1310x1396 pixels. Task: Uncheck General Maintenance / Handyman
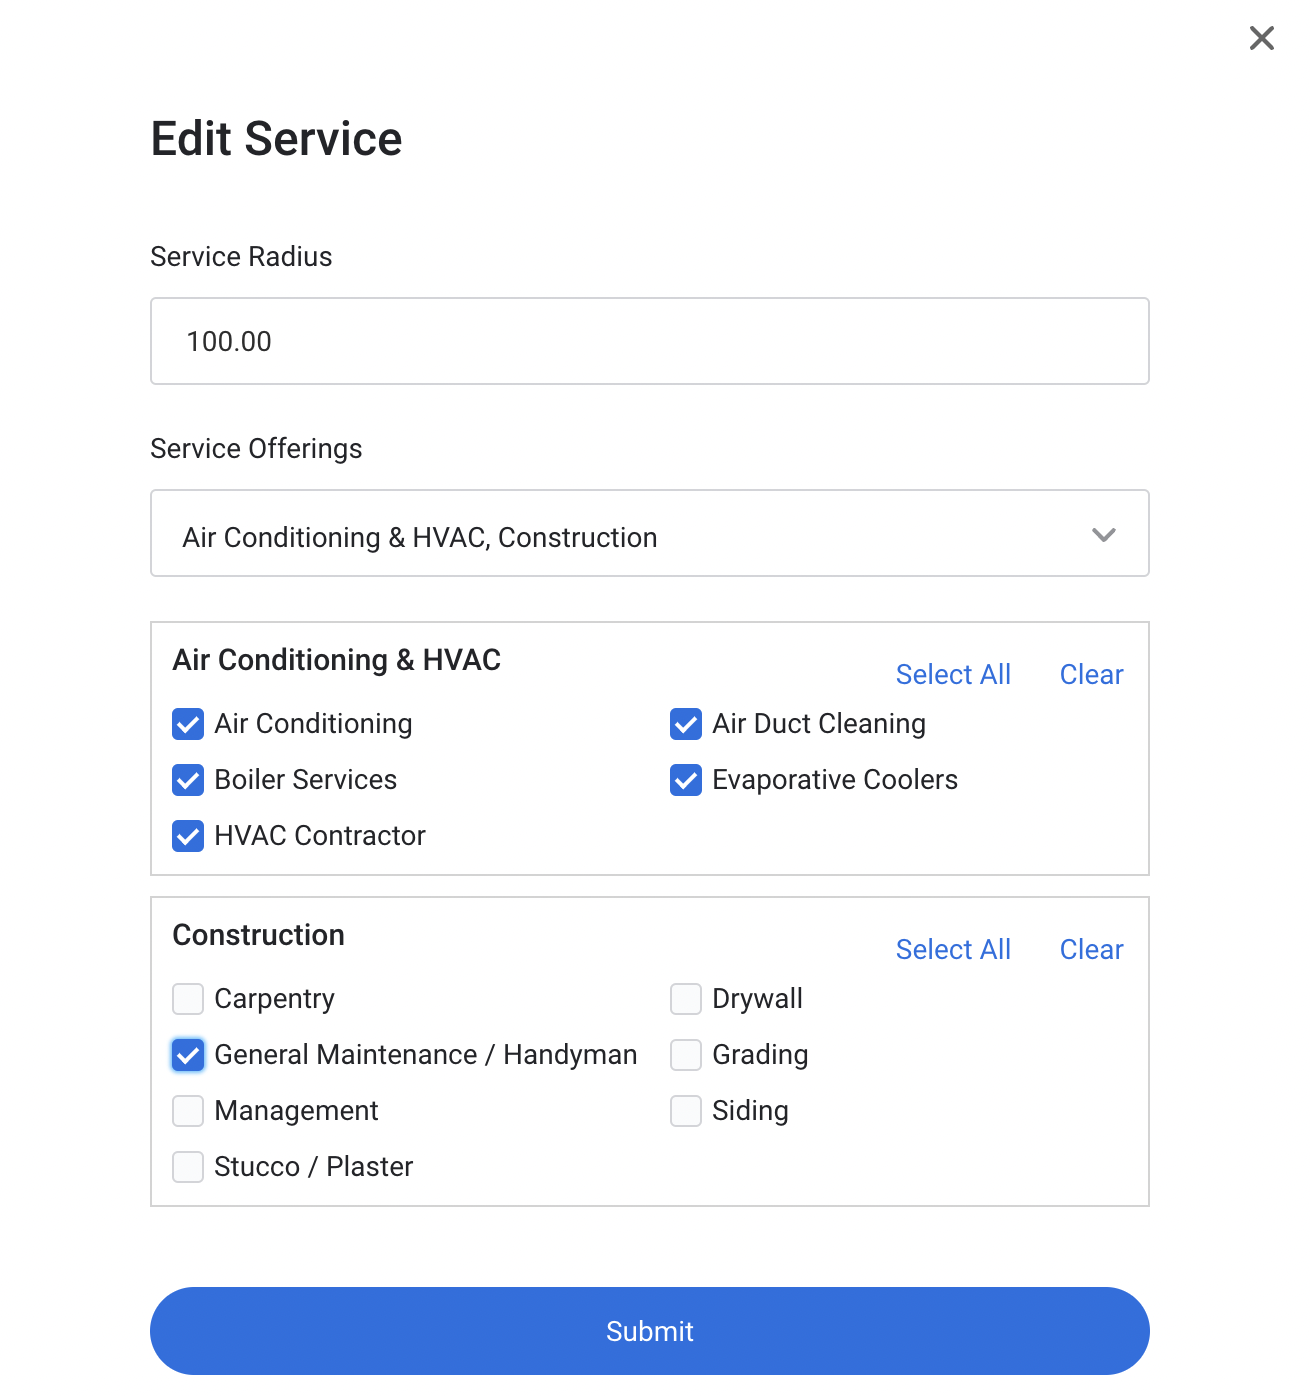pyautogui.click(x=188, y=1055)
